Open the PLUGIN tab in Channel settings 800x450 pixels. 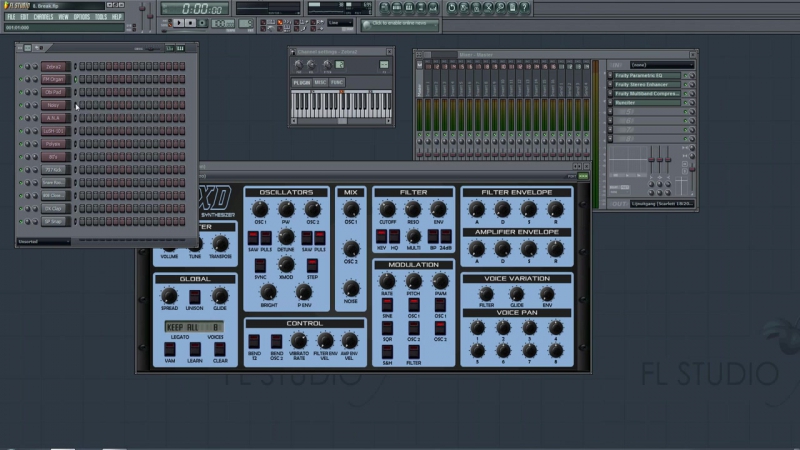[x=302, y=82]
